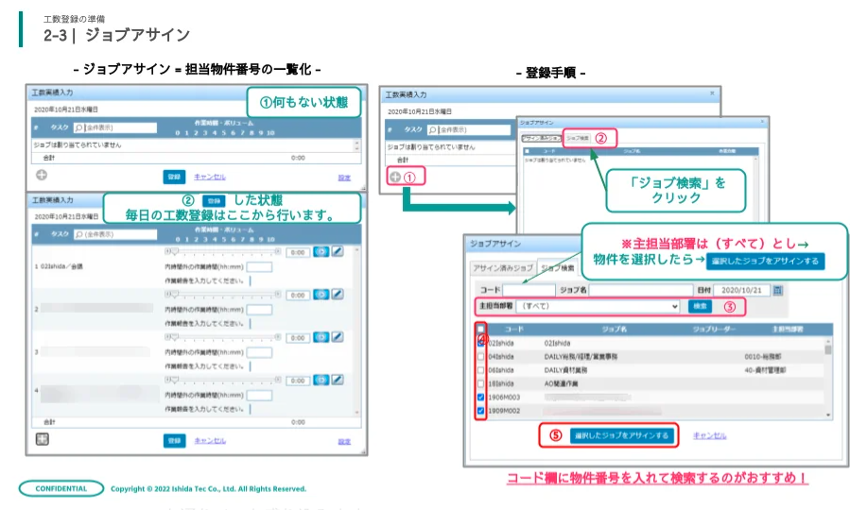Open the アサイン済みジョブ tab in the lower dialog
Image resolution: width=850 pixels, height=510 pixels.
(503, 268)
